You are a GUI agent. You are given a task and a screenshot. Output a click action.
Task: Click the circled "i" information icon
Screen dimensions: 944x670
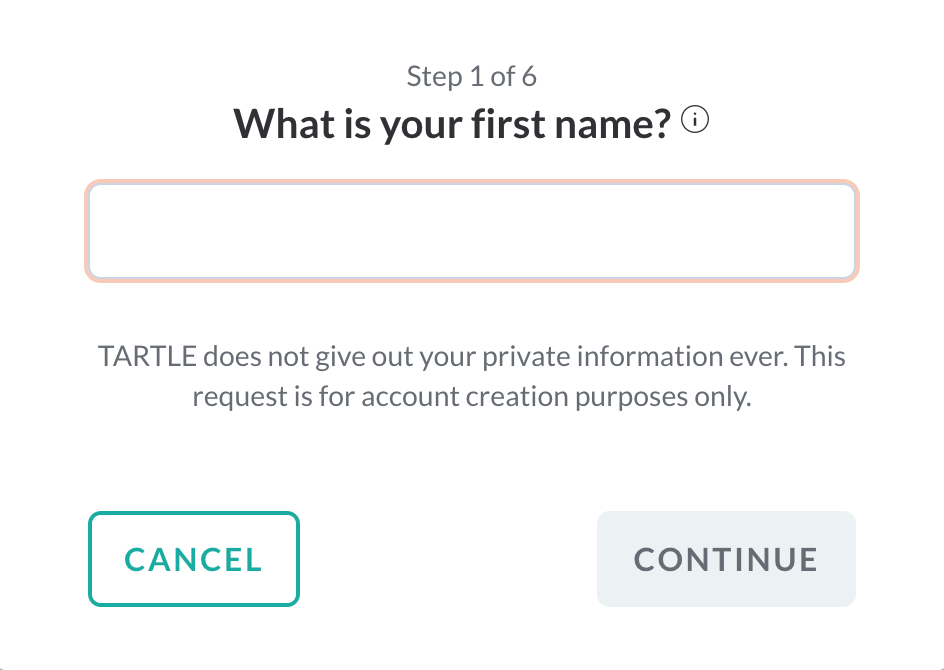click(696, 121)
